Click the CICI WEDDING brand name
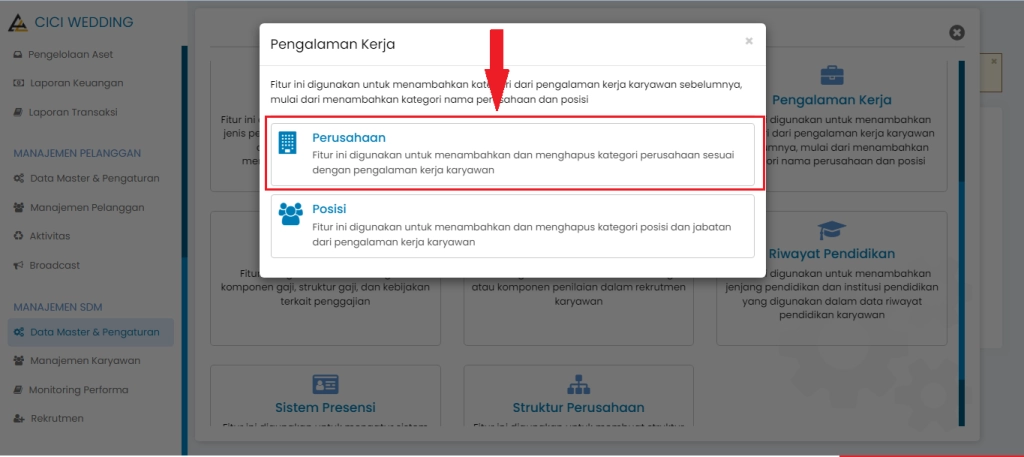 (x=84, y=22)
